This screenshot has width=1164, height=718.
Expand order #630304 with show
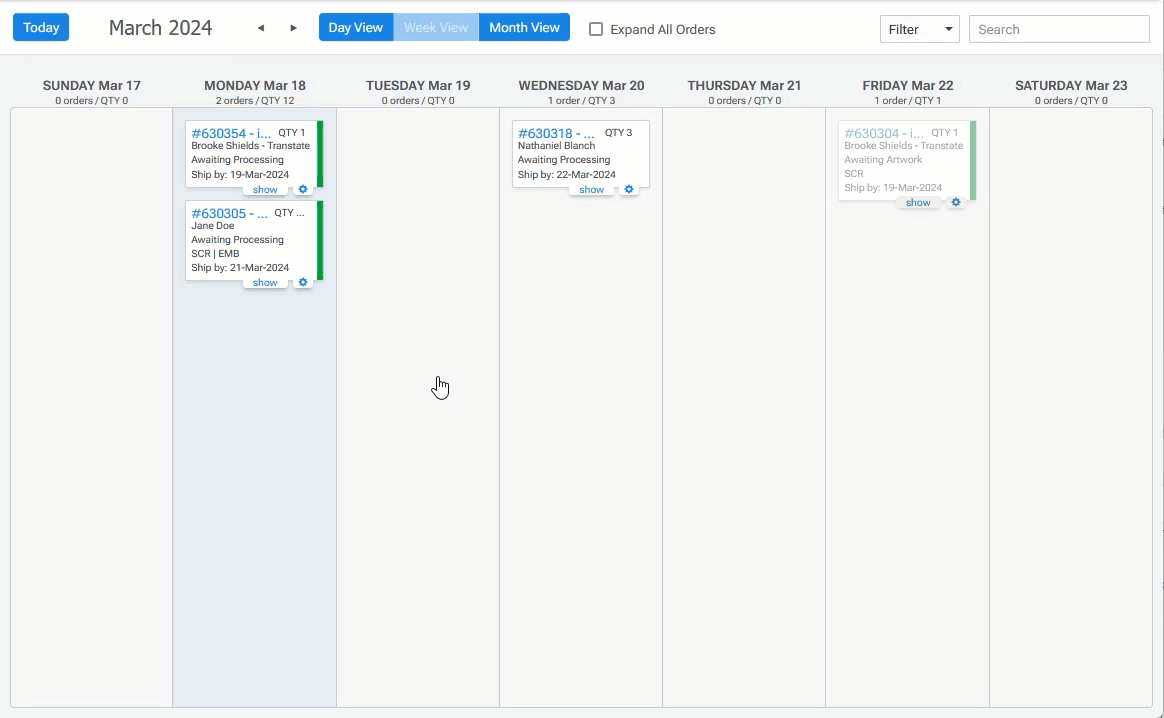(x=918, y=202)
